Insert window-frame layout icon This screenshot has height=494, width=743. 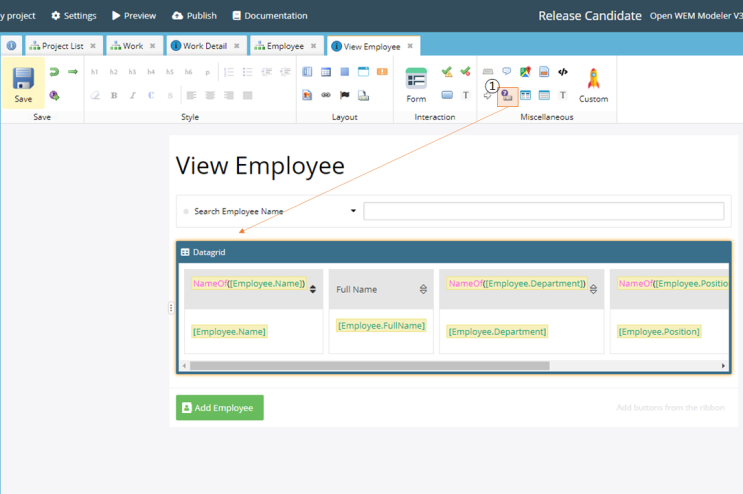(x=363, y=72)
